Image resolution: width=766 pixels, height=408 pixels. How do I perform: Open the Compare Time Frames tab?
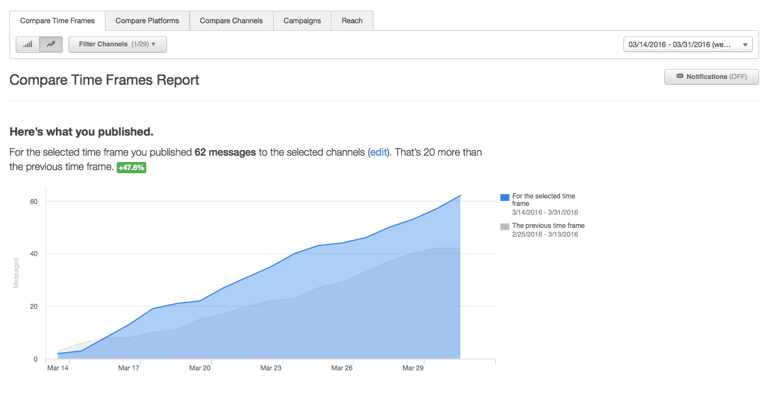click(x=57, y=21)
